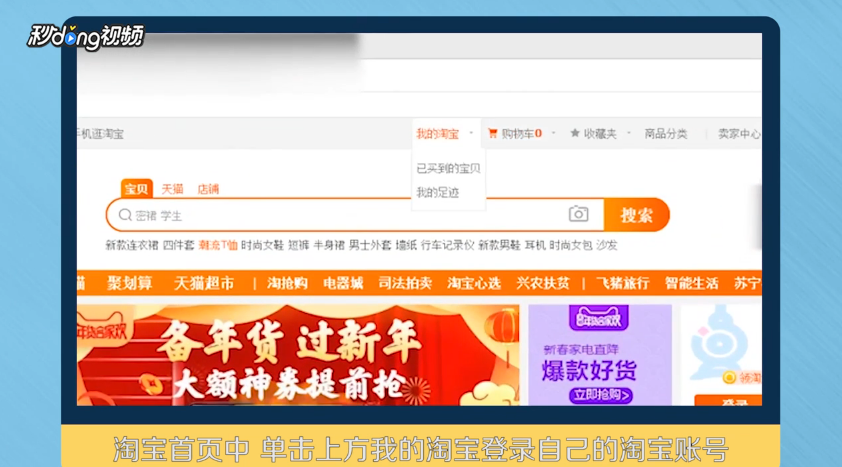Open the 备年货 过新年 banner
This screenshot has height=467, width=842.
pyautogui.click(x=298, y=355)
